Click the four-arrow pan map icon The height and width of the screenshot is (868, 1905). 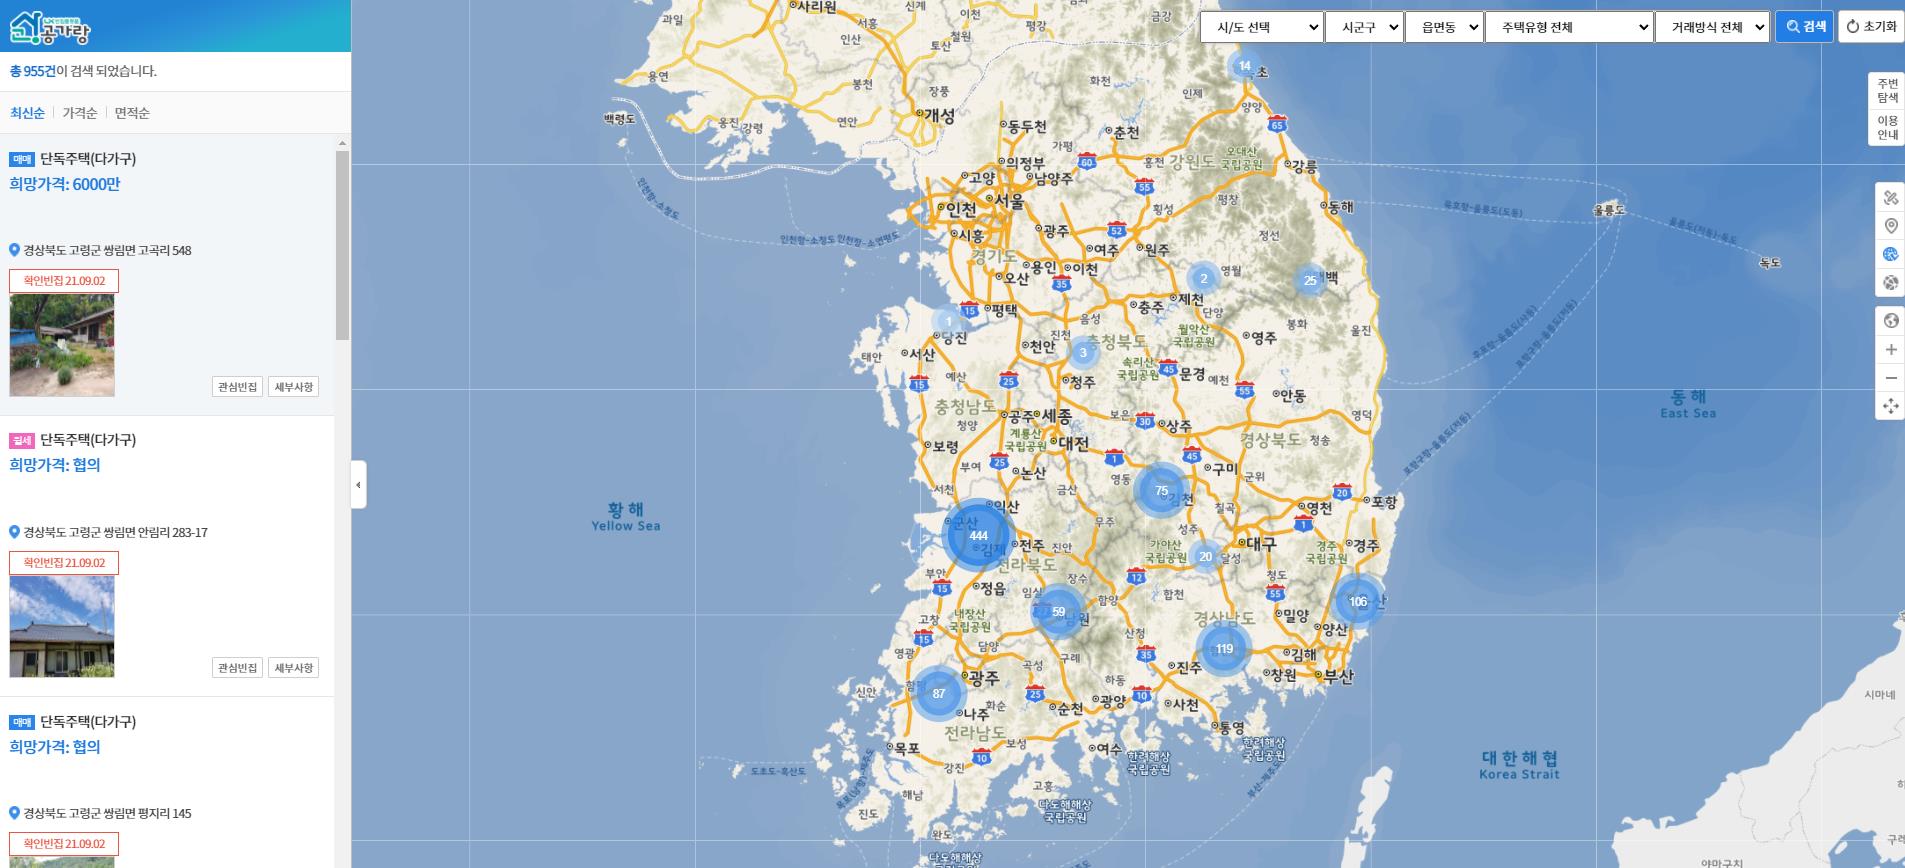(1890, 406)
